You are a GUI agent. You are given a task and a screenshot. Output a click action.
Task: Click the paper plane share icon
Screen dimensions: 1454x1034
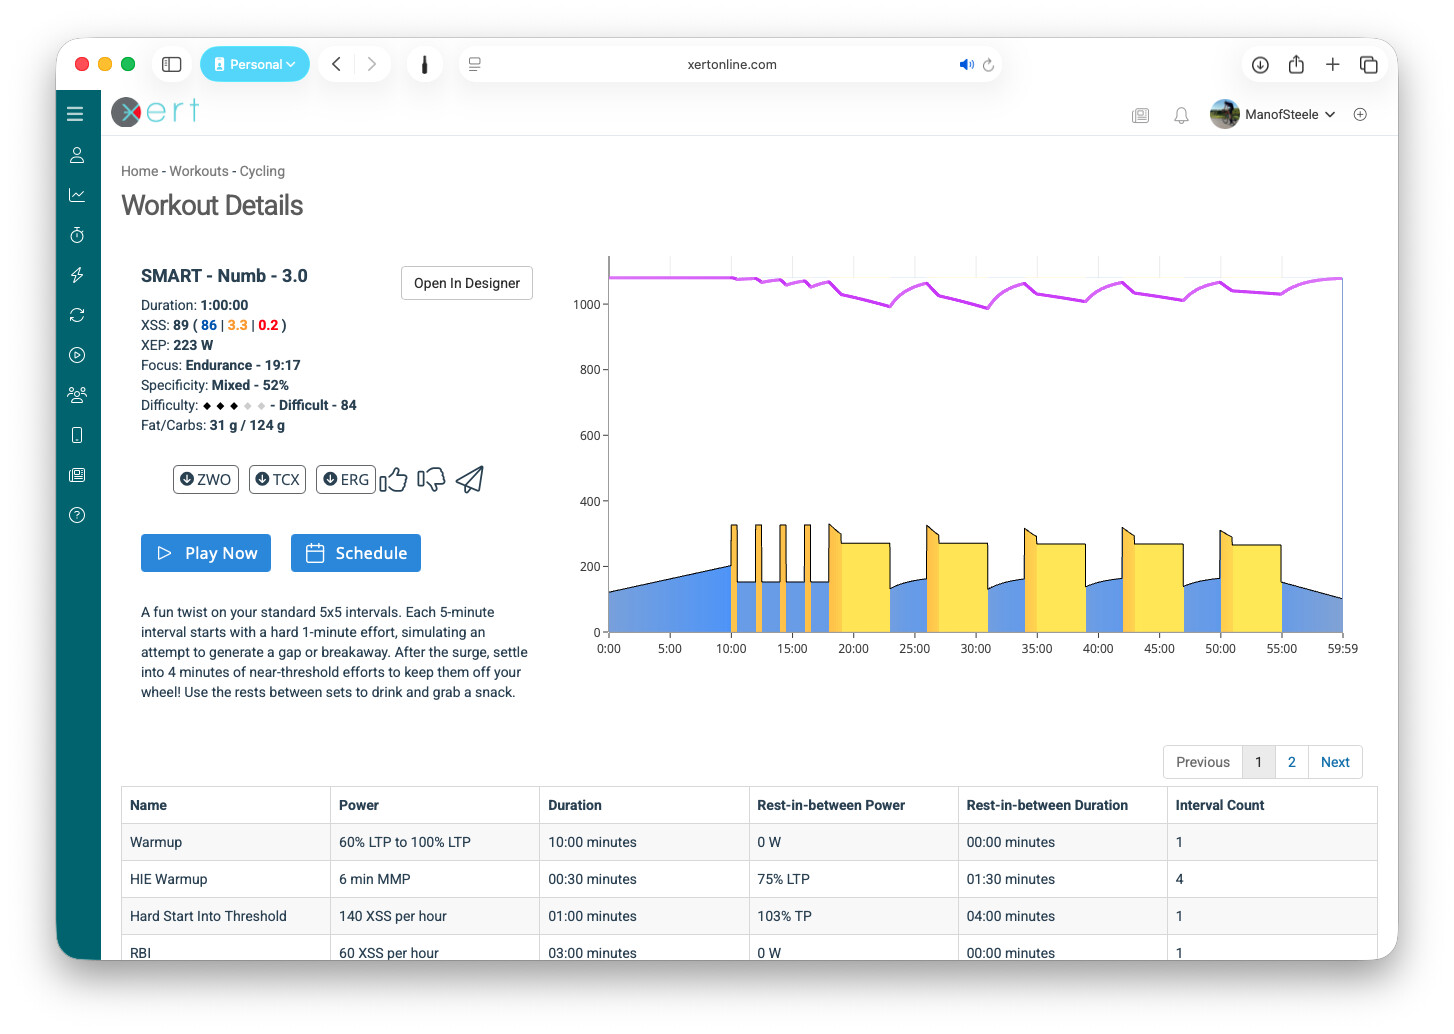(x=470, y=480)
